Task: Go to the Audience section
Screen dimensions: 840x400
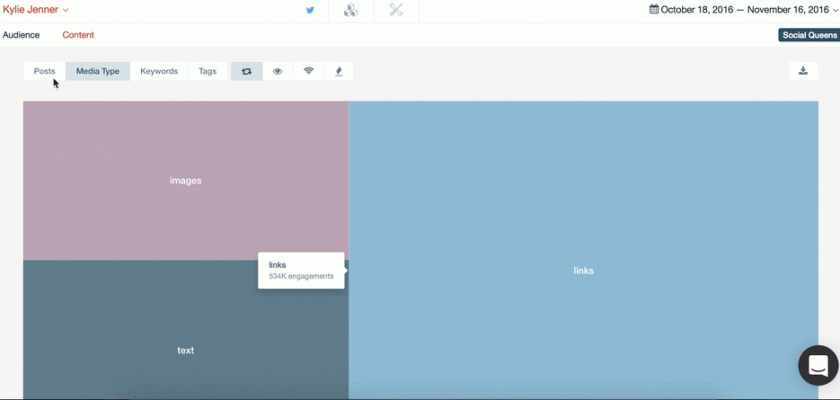Action: point(21,35)
